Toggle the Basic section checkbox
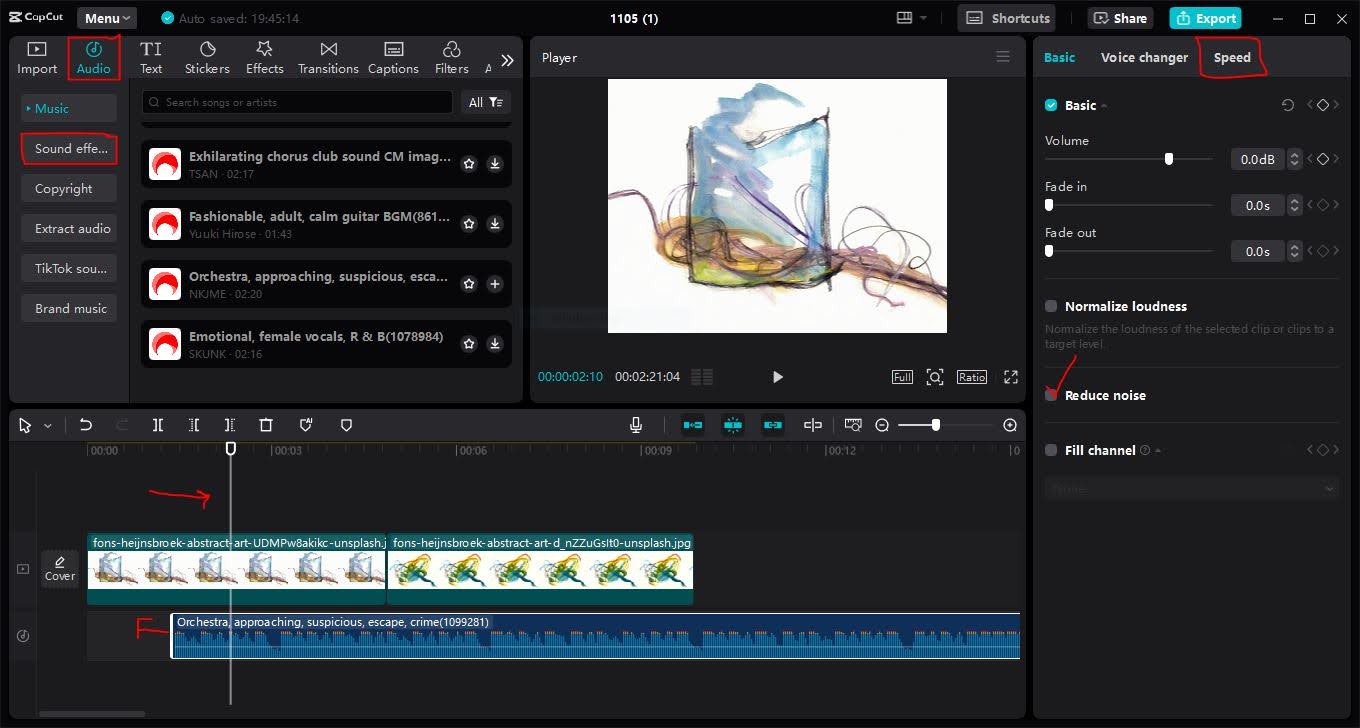This screenshot has width=1360, height=728. pos(1051,105)
